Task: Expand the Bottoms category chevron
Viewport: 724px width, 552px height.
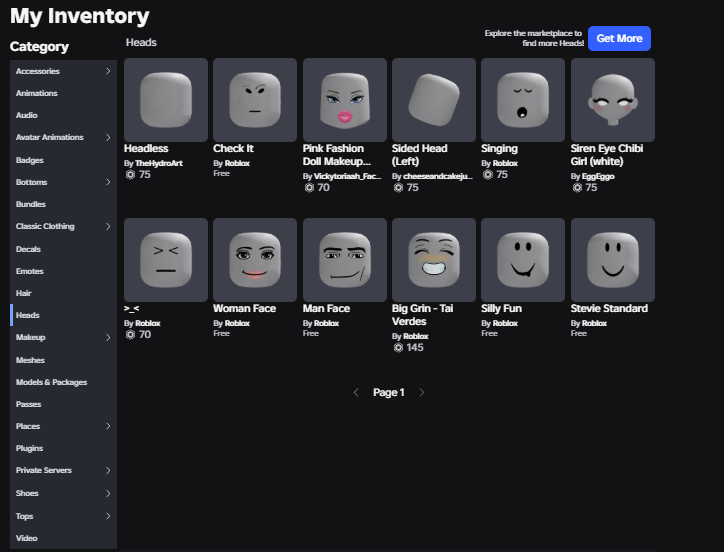Action: [x=108, y=182]
